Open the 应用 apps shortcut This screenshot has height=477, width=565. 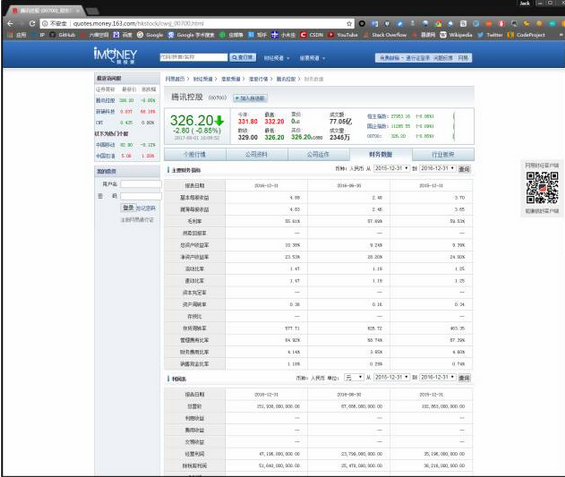[17, 35]
